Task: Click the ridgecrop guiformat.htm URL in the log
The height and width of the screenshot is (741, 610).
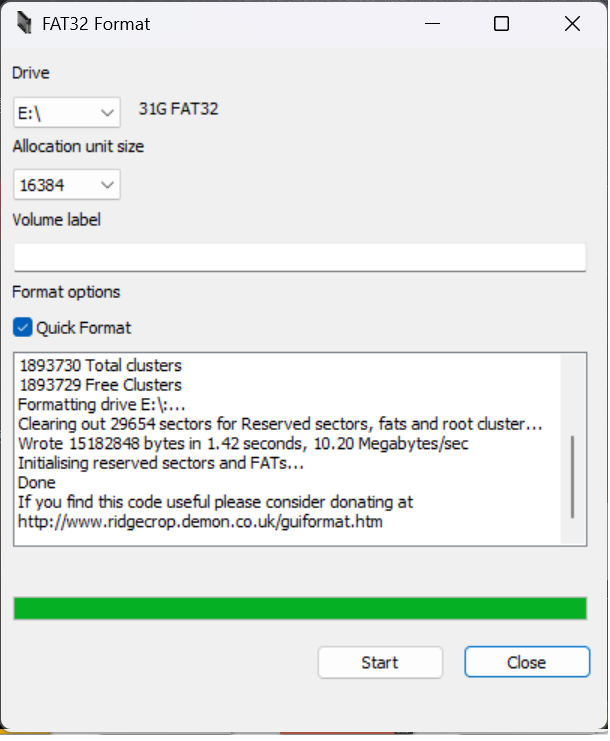Action: 200,522
